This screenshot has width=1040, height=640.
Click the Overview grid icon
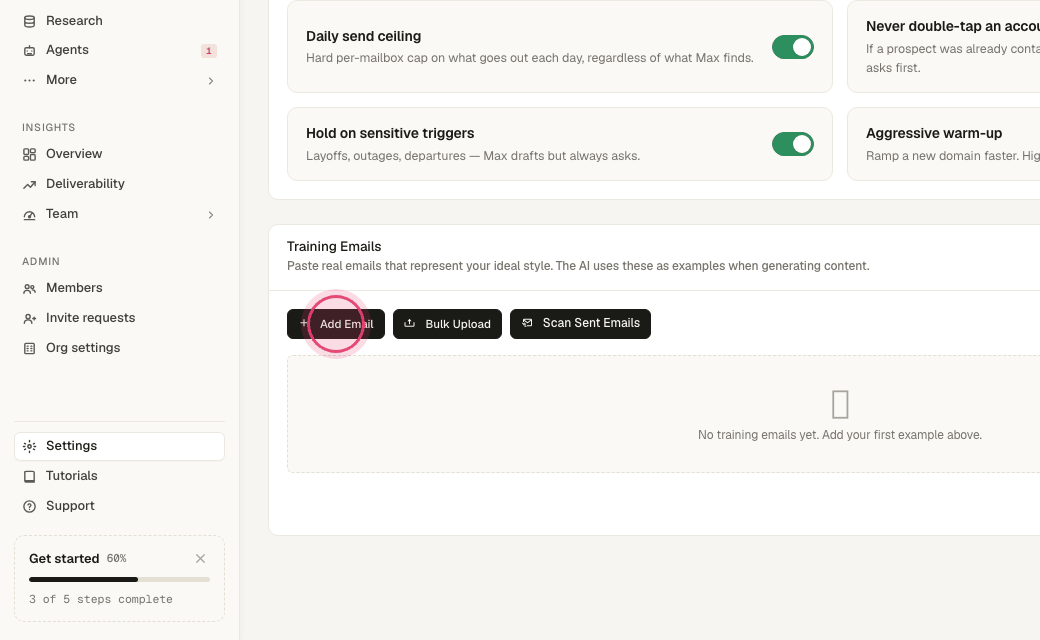29,155
